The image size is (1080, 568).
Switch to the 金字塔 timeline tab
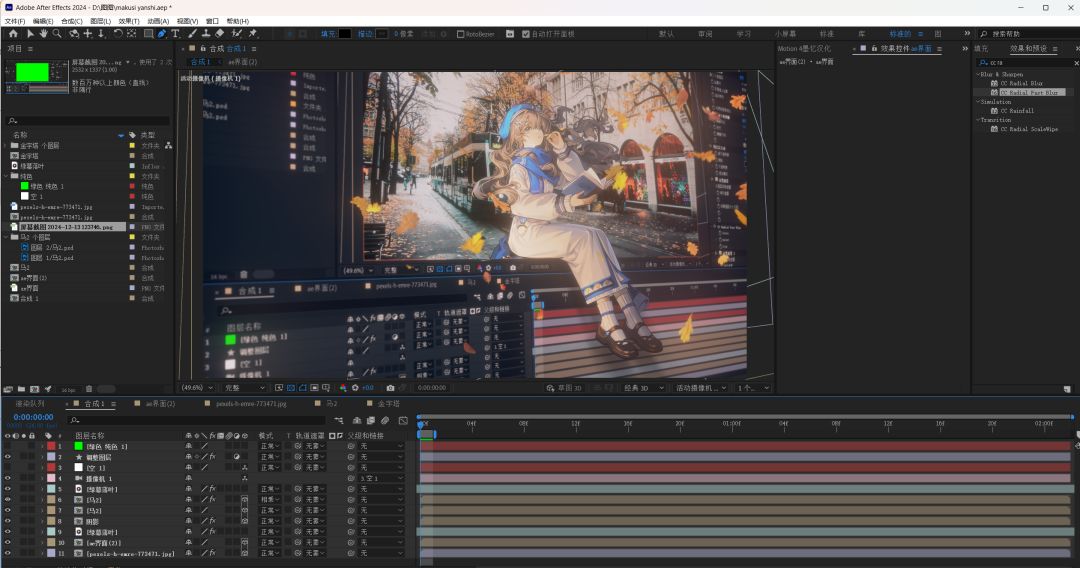387,404
